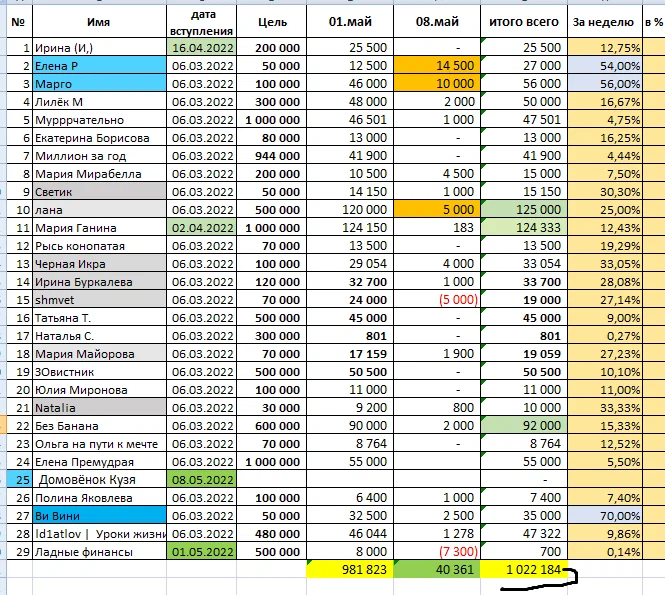The height and width of the screenshot is (595, 665).
Task: Select the 'итого всего' header cell
Action: 524,22
